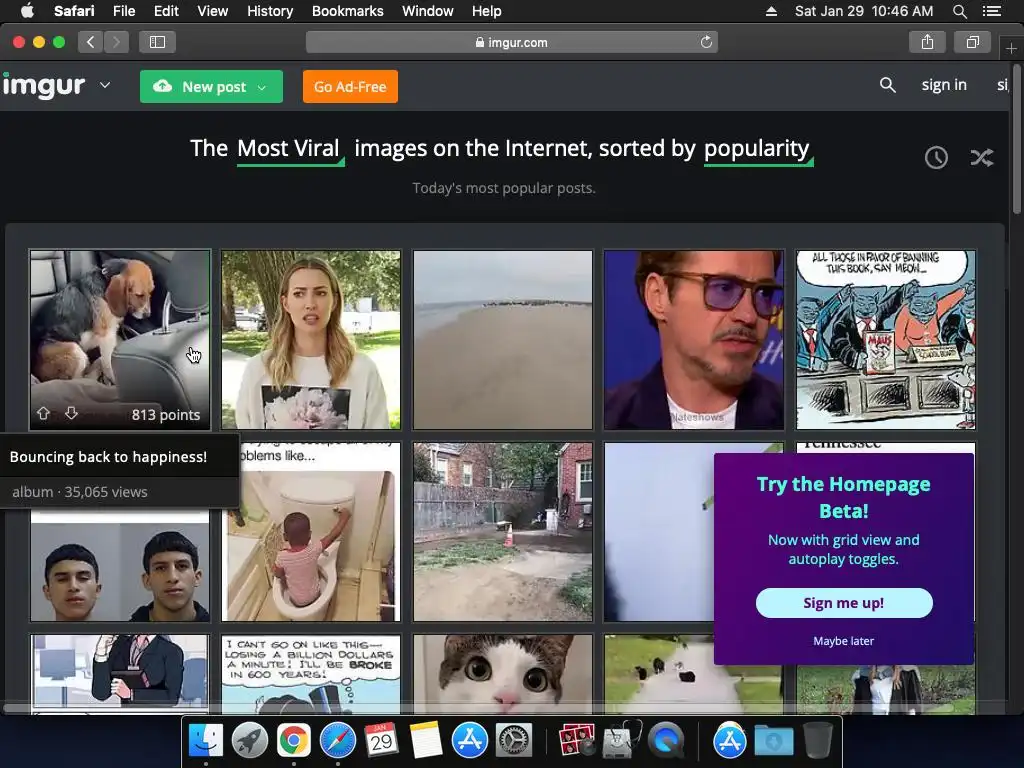Open the Downloads folder in Dock
Image resolution: width=1024 pixels, height=768 pixels.
[x=773, y=741]
